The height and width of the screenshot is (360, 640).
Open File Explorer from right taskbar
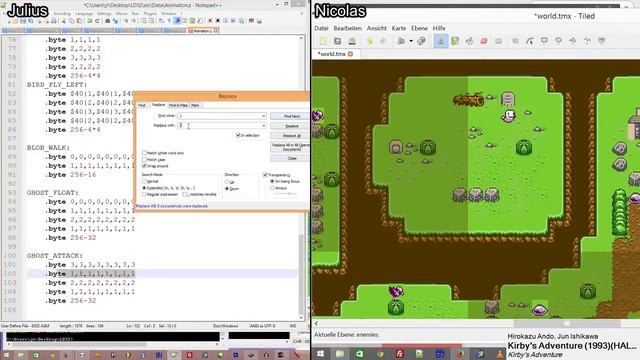coord(340,353)
